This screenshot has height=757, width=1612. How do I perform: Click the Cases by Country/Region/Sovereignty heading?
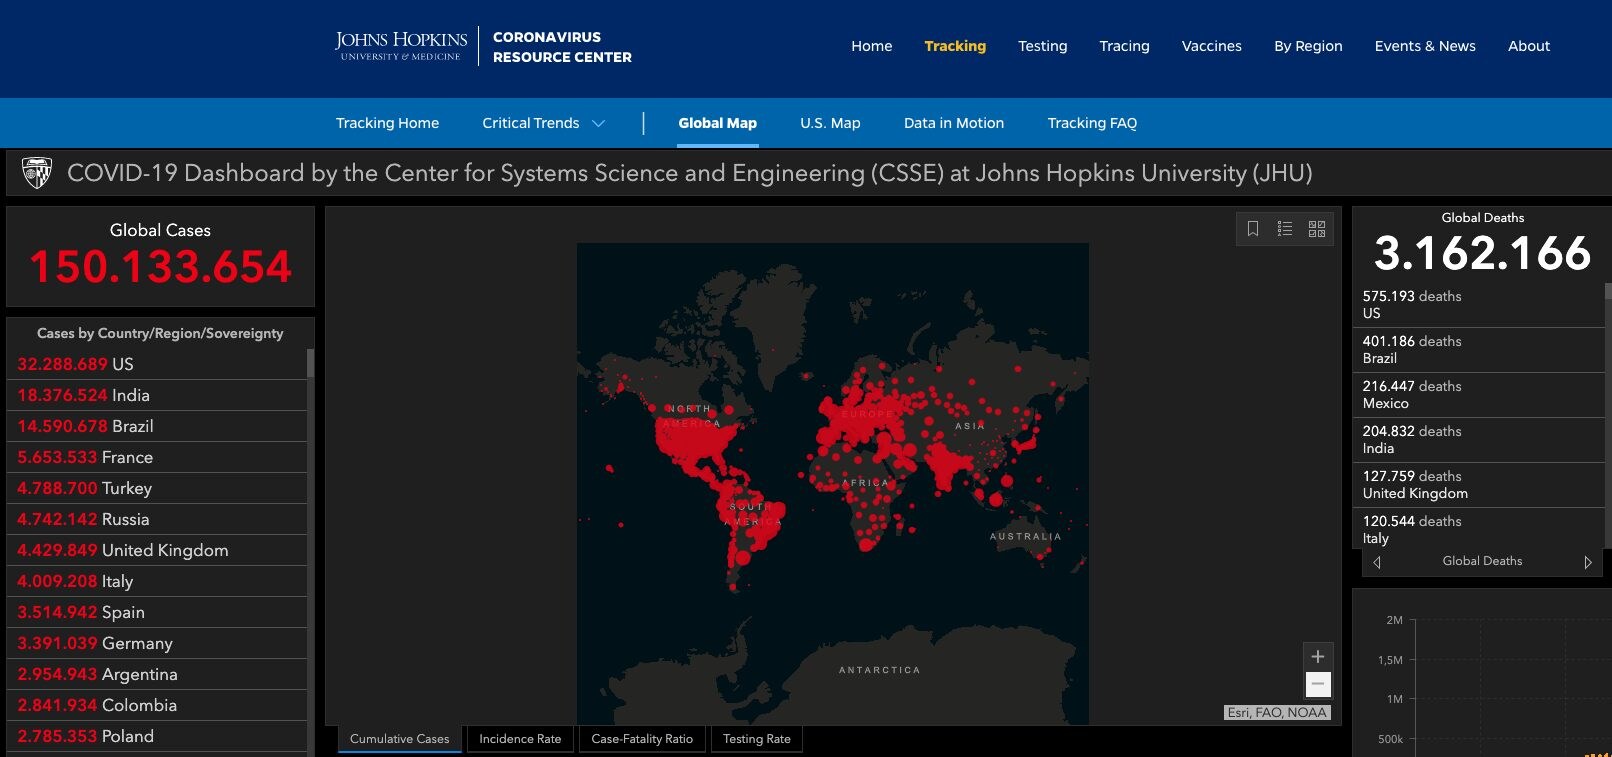coord(160,333)
